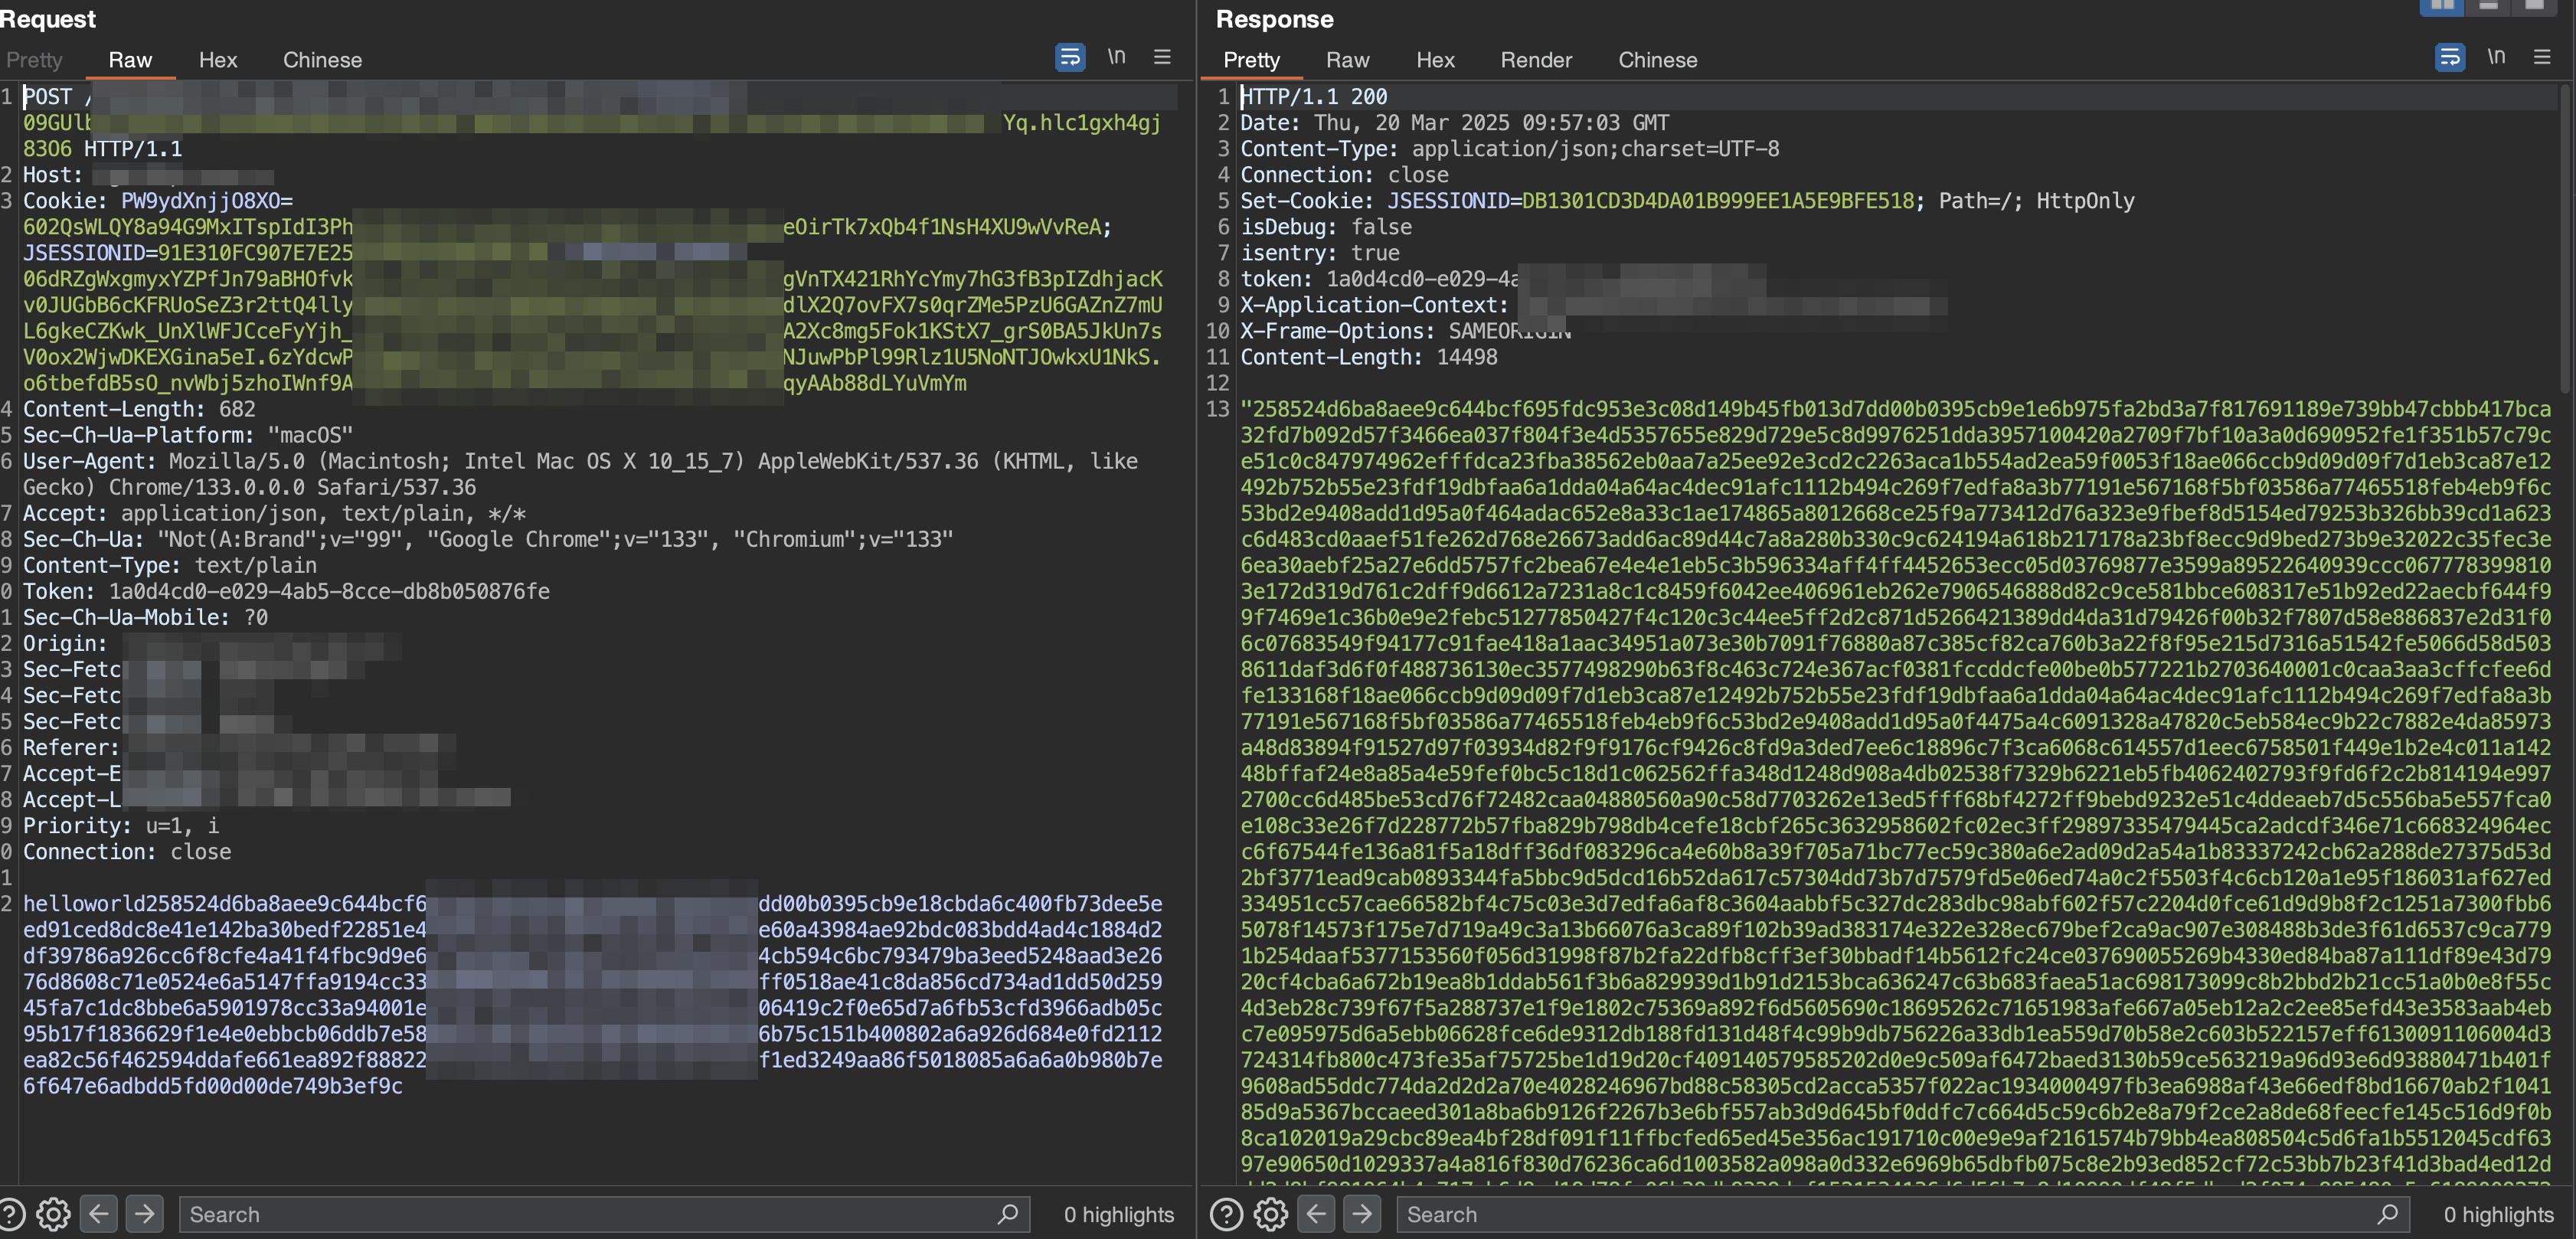Click the 'Request' panel title

point(47,19)
